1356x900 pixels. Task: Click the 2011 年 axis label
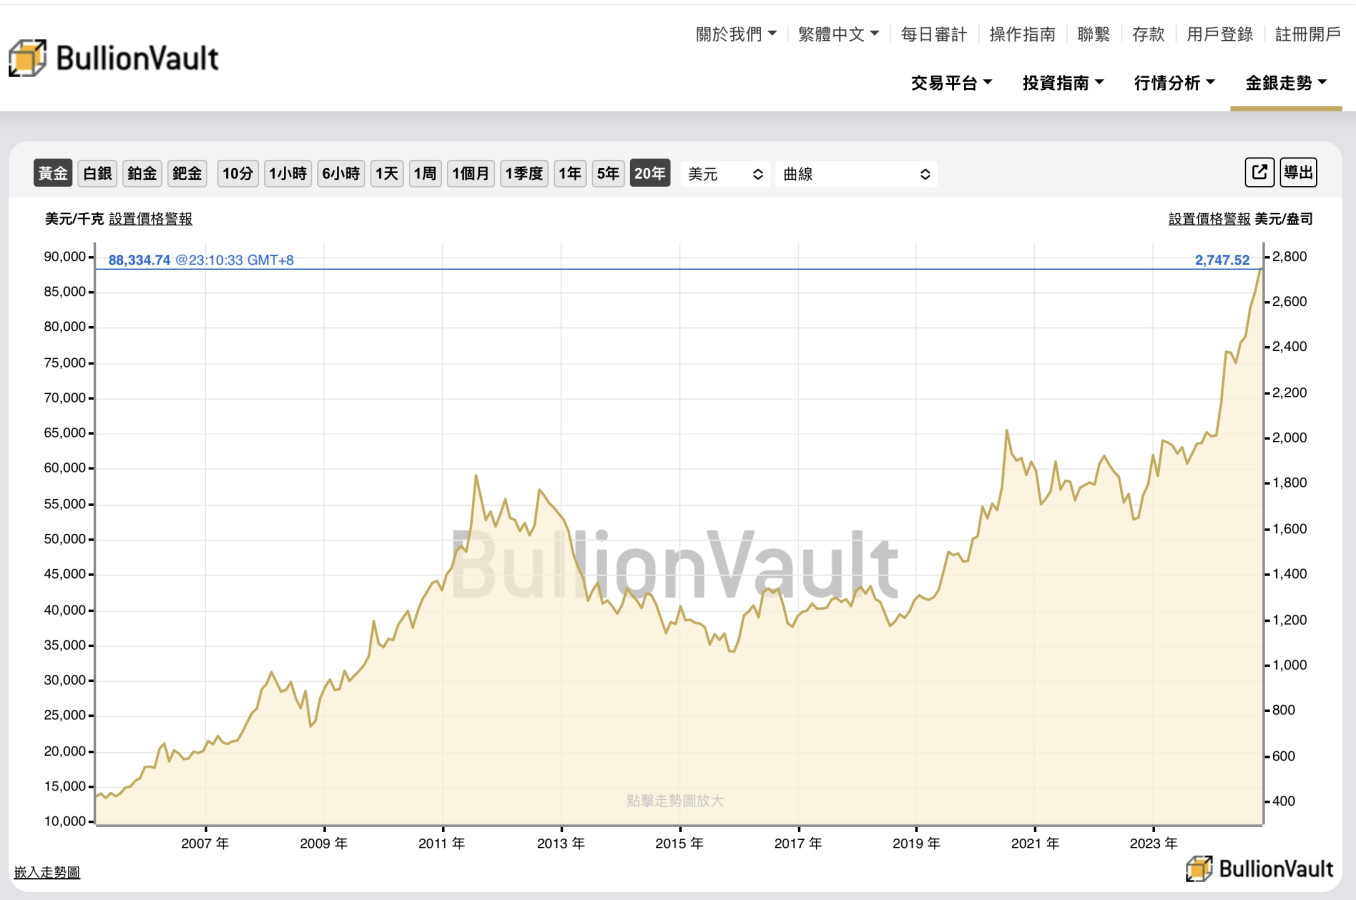[x=442, y=843]
